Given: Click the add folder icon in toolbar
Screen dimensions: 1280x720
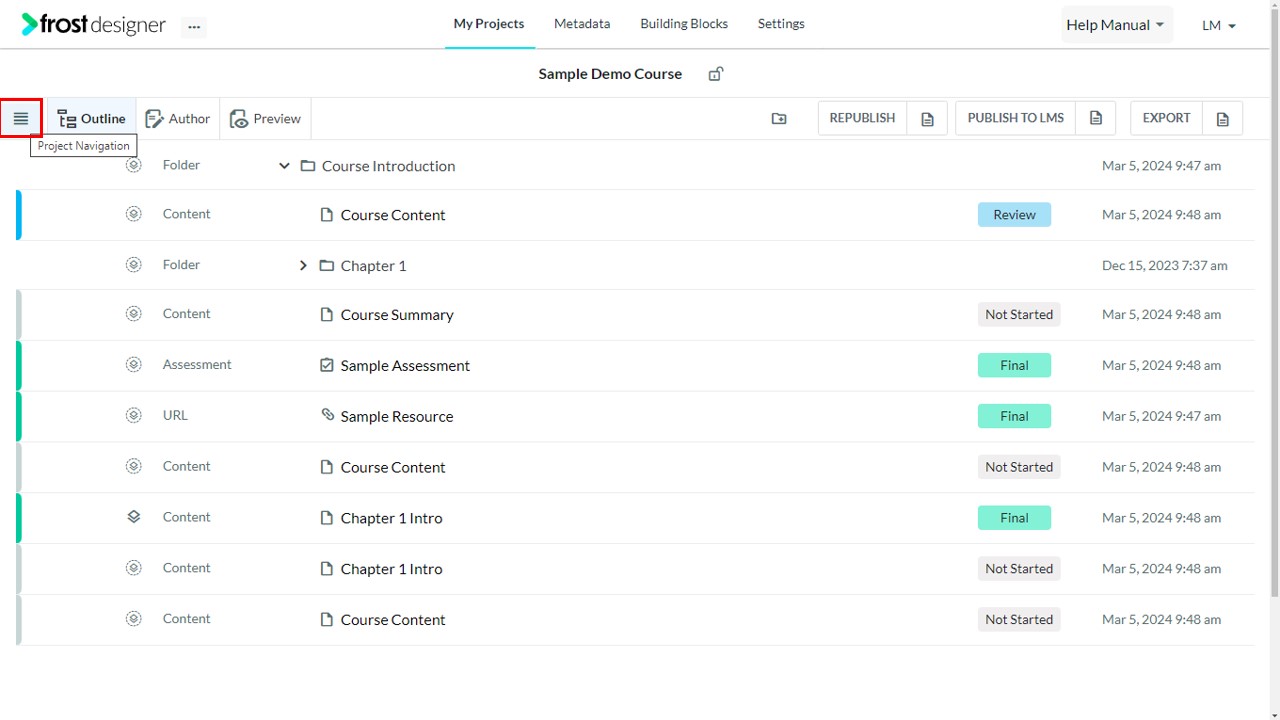Looking at the screenshot, I should coord(779,118).
